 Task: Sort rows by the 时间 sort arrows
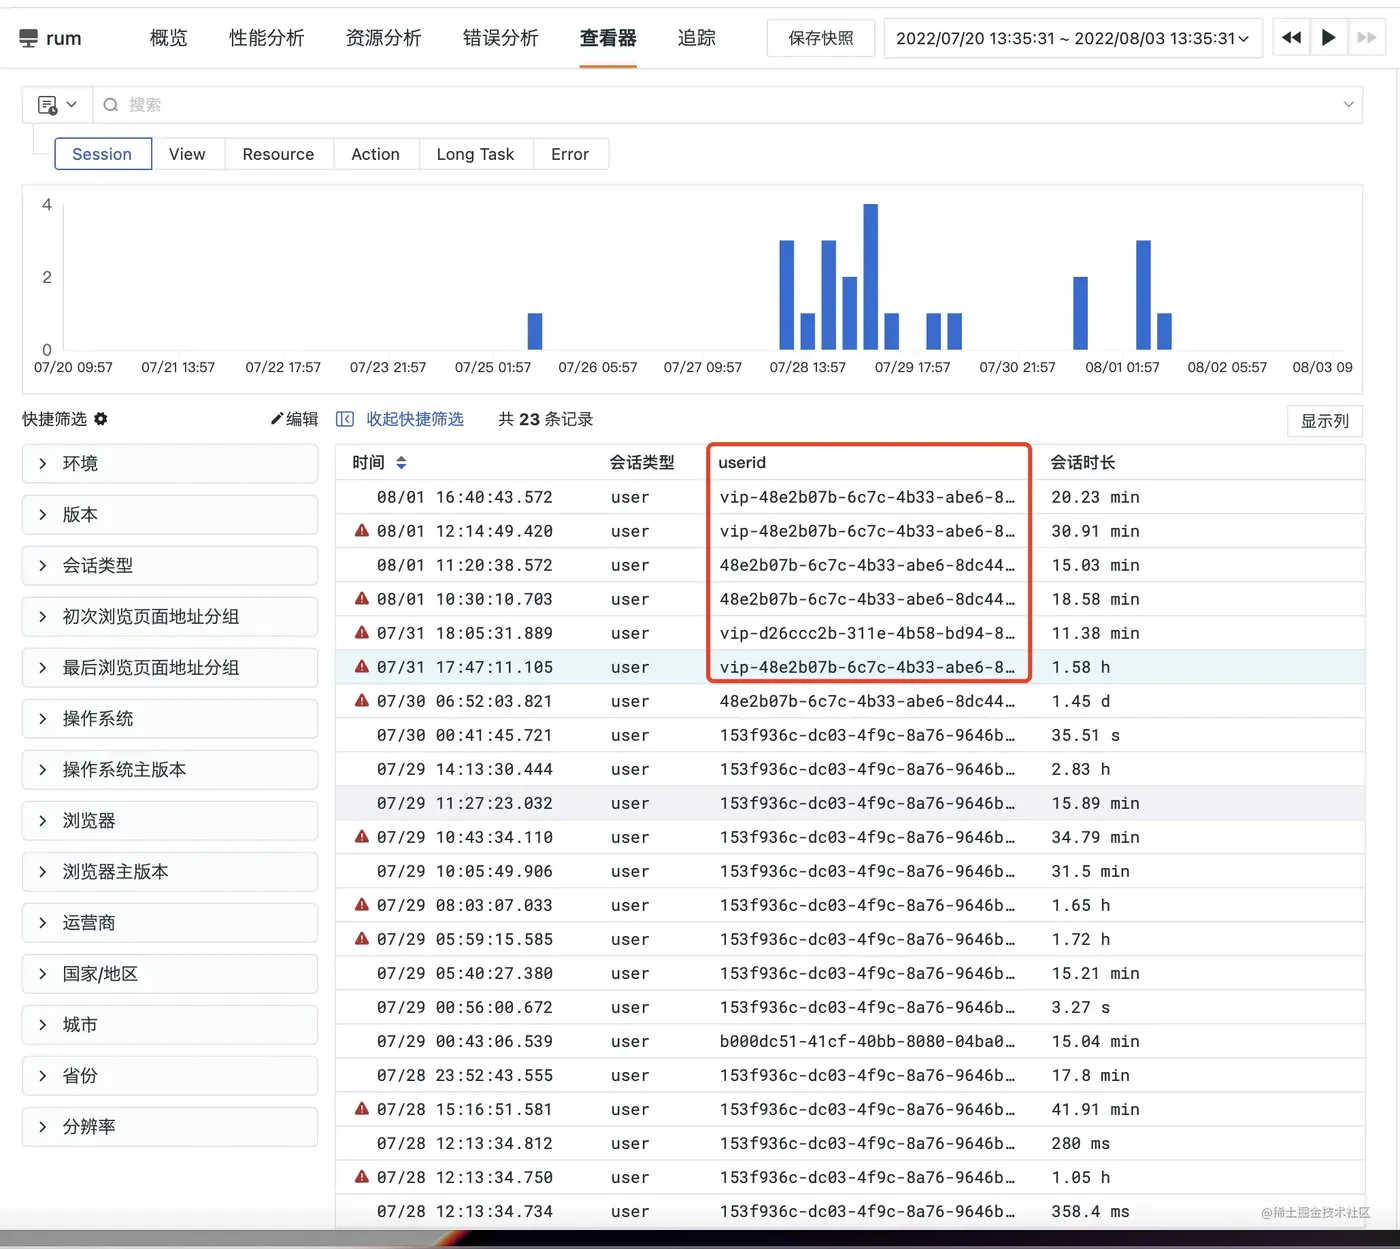401,463
